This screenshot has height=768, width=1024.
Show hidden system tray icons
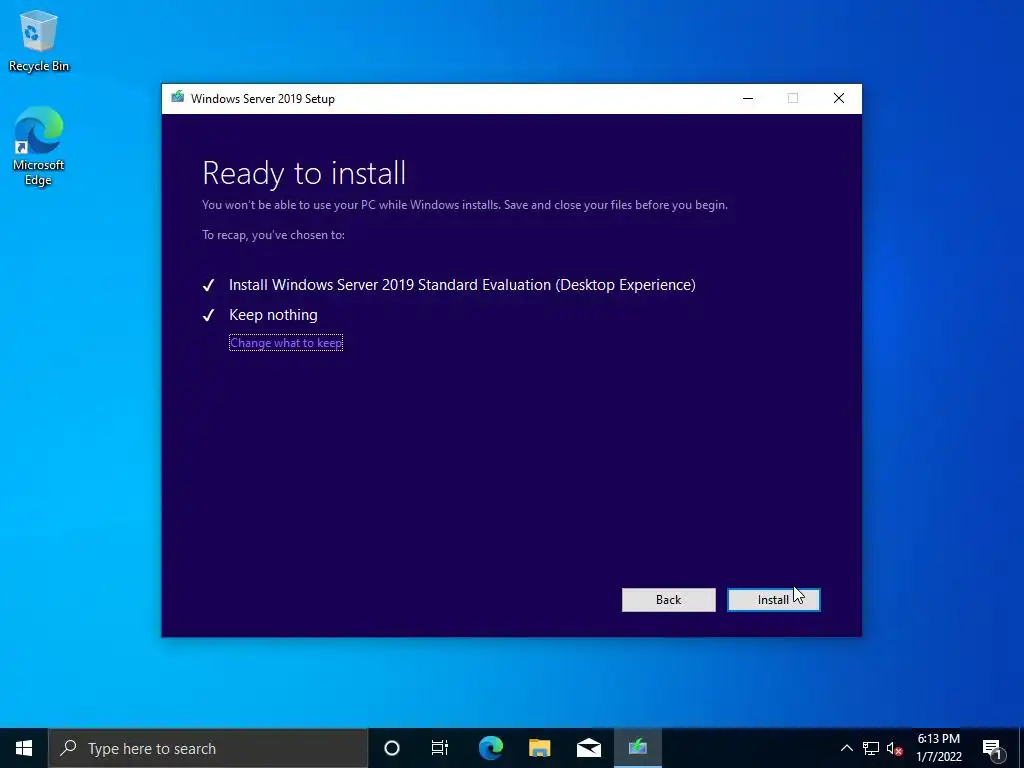pos(846,748)
